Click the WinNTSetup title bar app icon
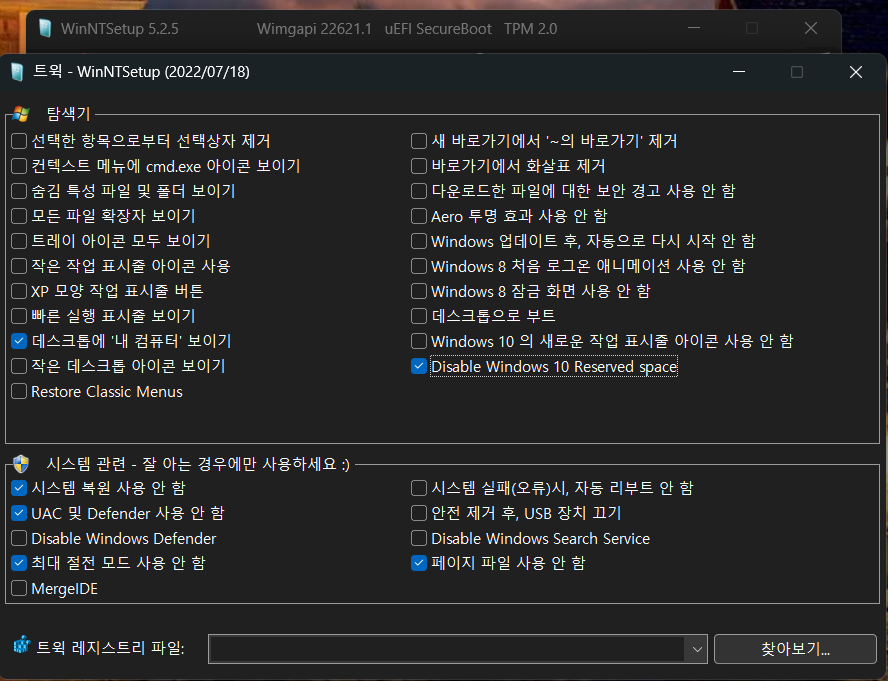Image resolution: width=888 pixels, height=681 pixels. coord(45,28)
